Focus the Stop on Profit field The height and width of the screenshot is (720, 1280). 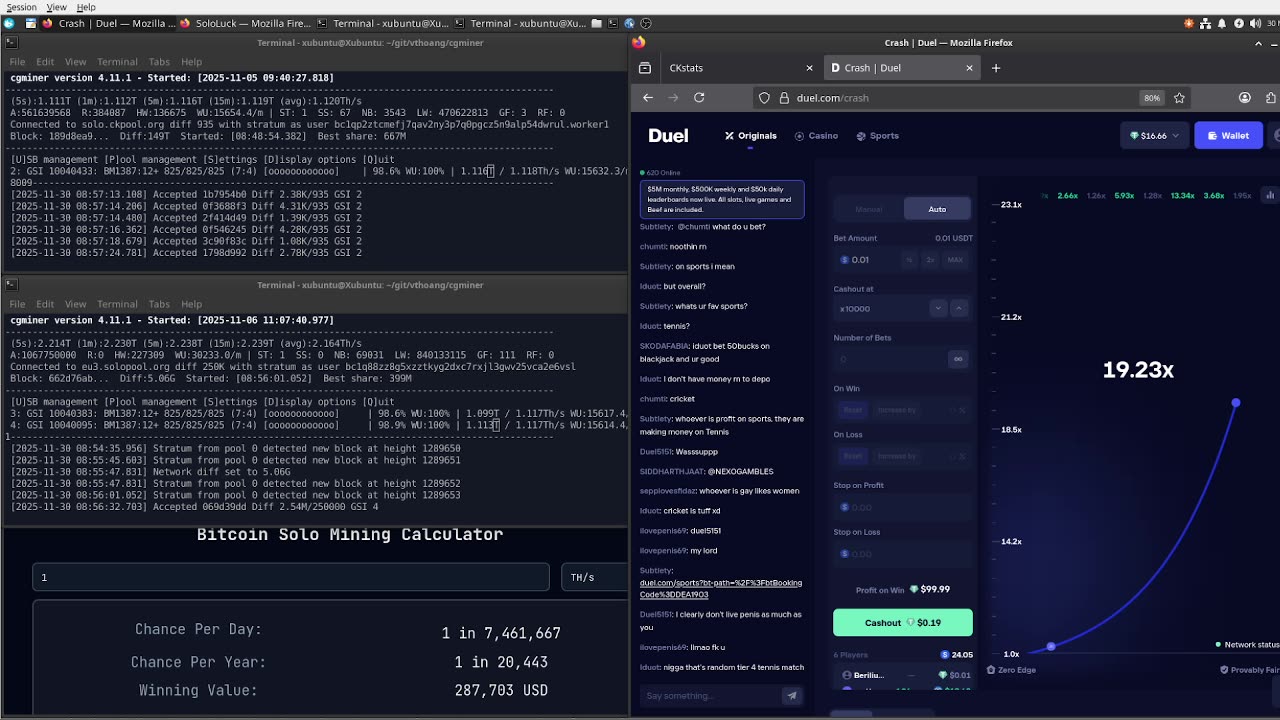[903, 507]
